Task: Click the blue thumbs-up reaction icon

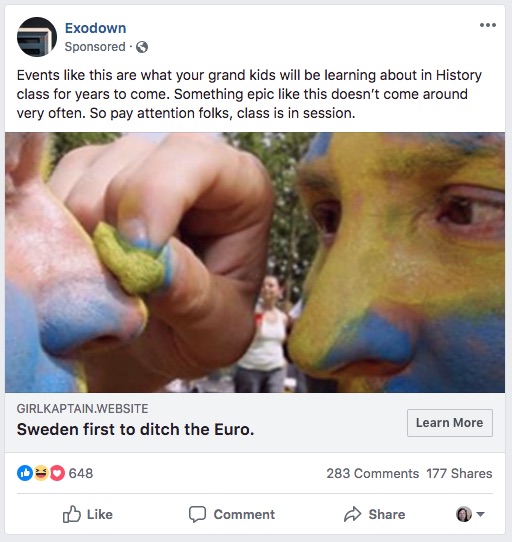Action: coord(25,473)
